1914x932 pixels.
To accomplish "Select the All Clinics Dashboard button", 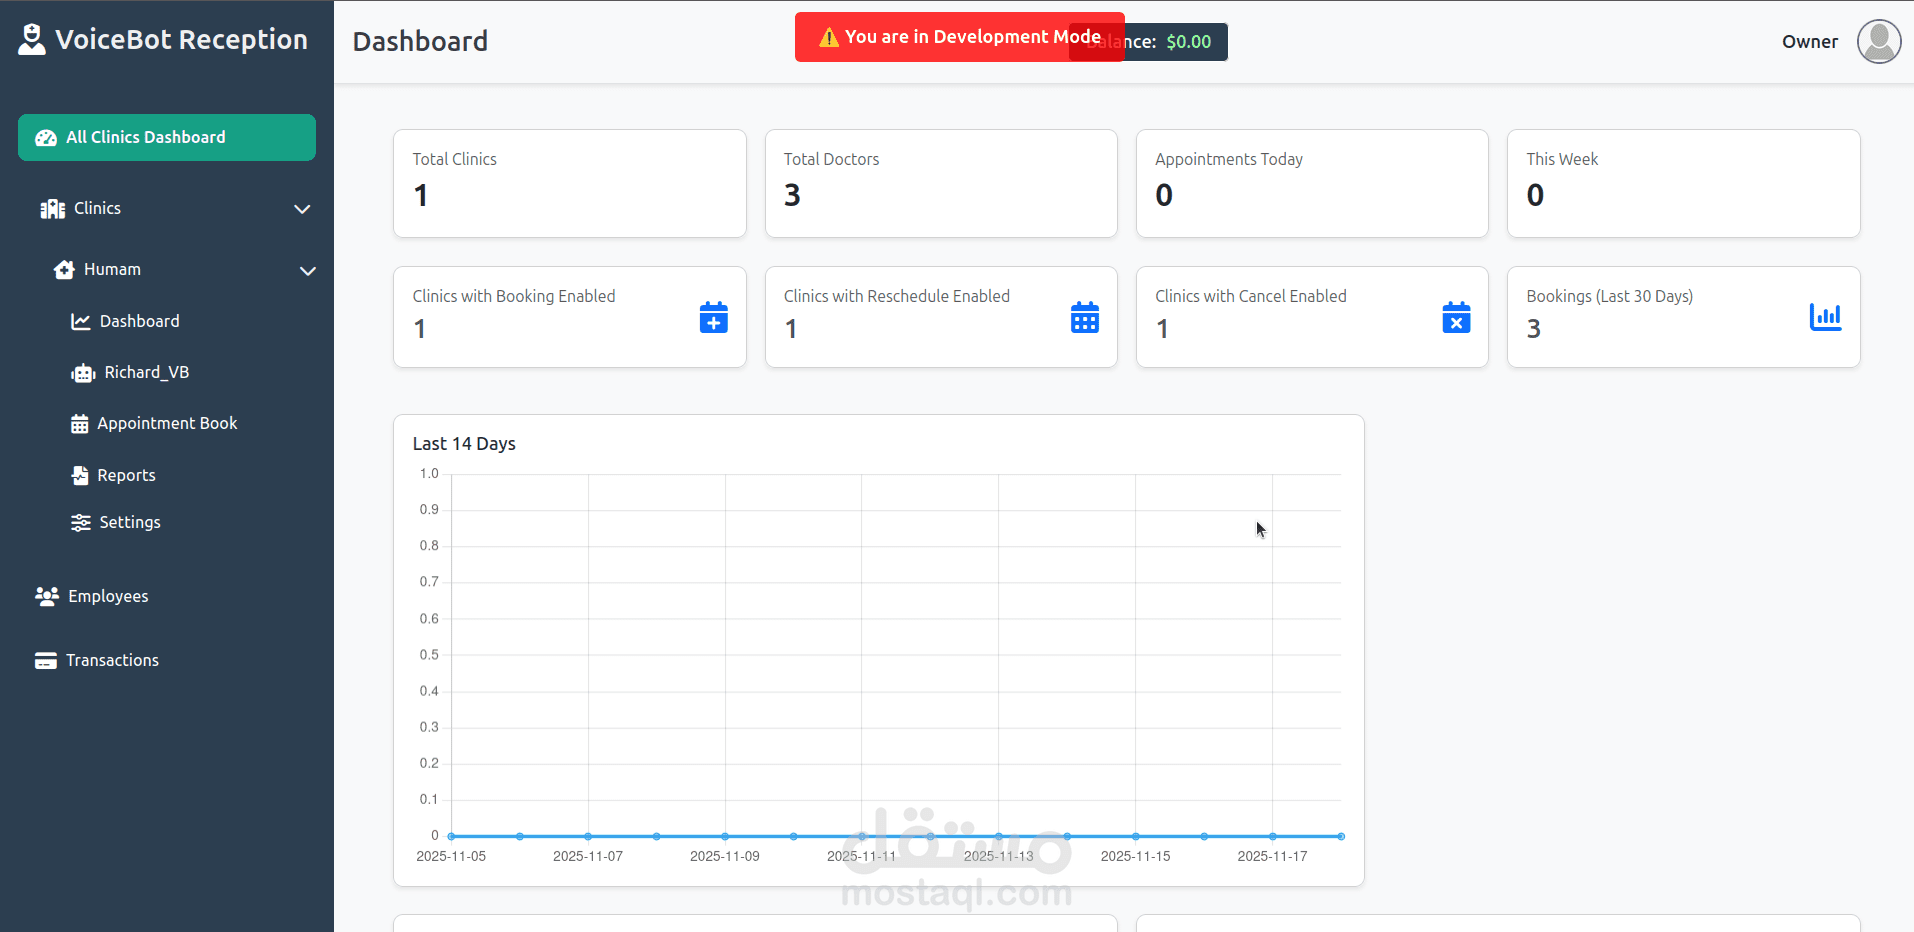I will (x=167, y=137).
